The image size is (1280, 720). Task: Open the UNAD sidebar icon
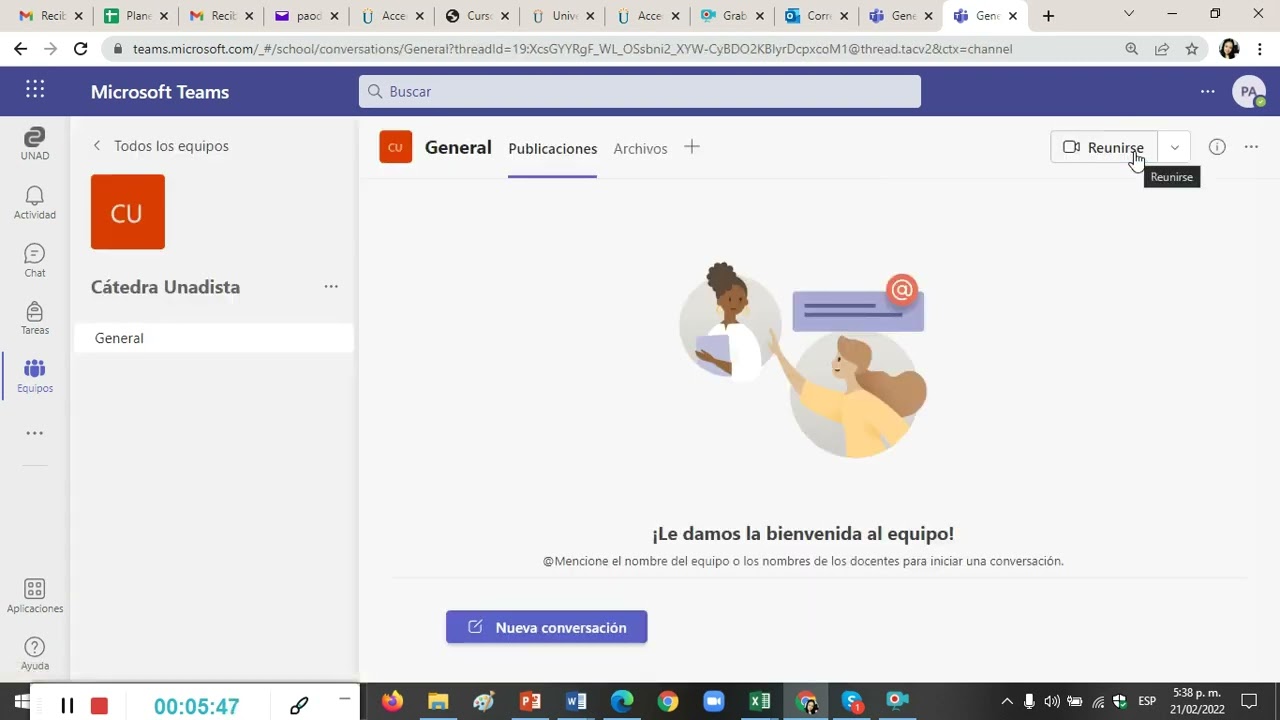35,143
